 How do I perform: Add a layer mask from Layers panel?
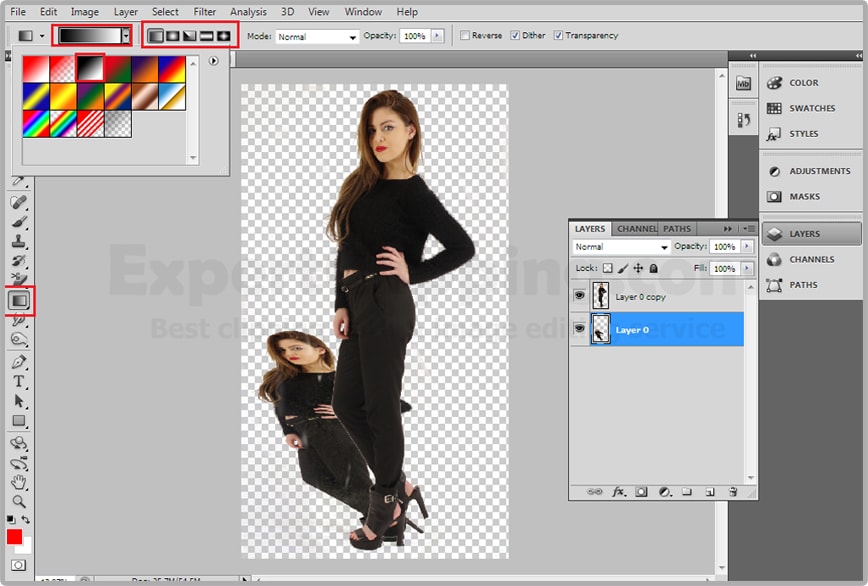click(641, 492)
